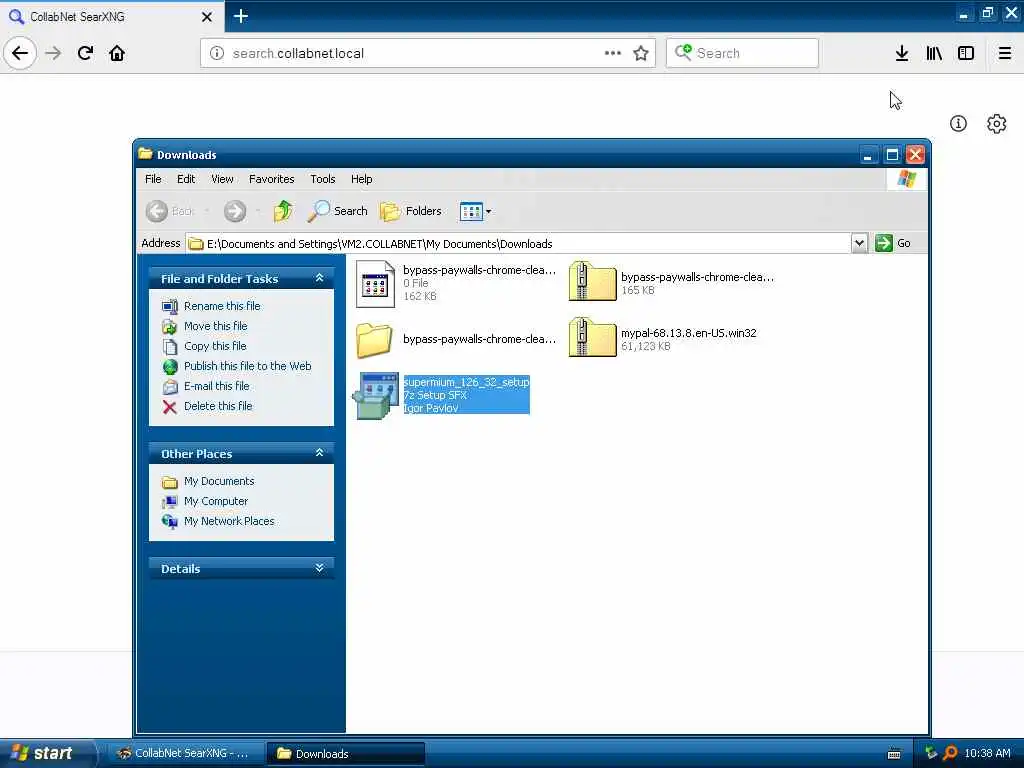The width and height of the screenshot is (1024, 768).
Task: Click the taskbar clock 10:38 AM
Action: (x=987, y=754)
